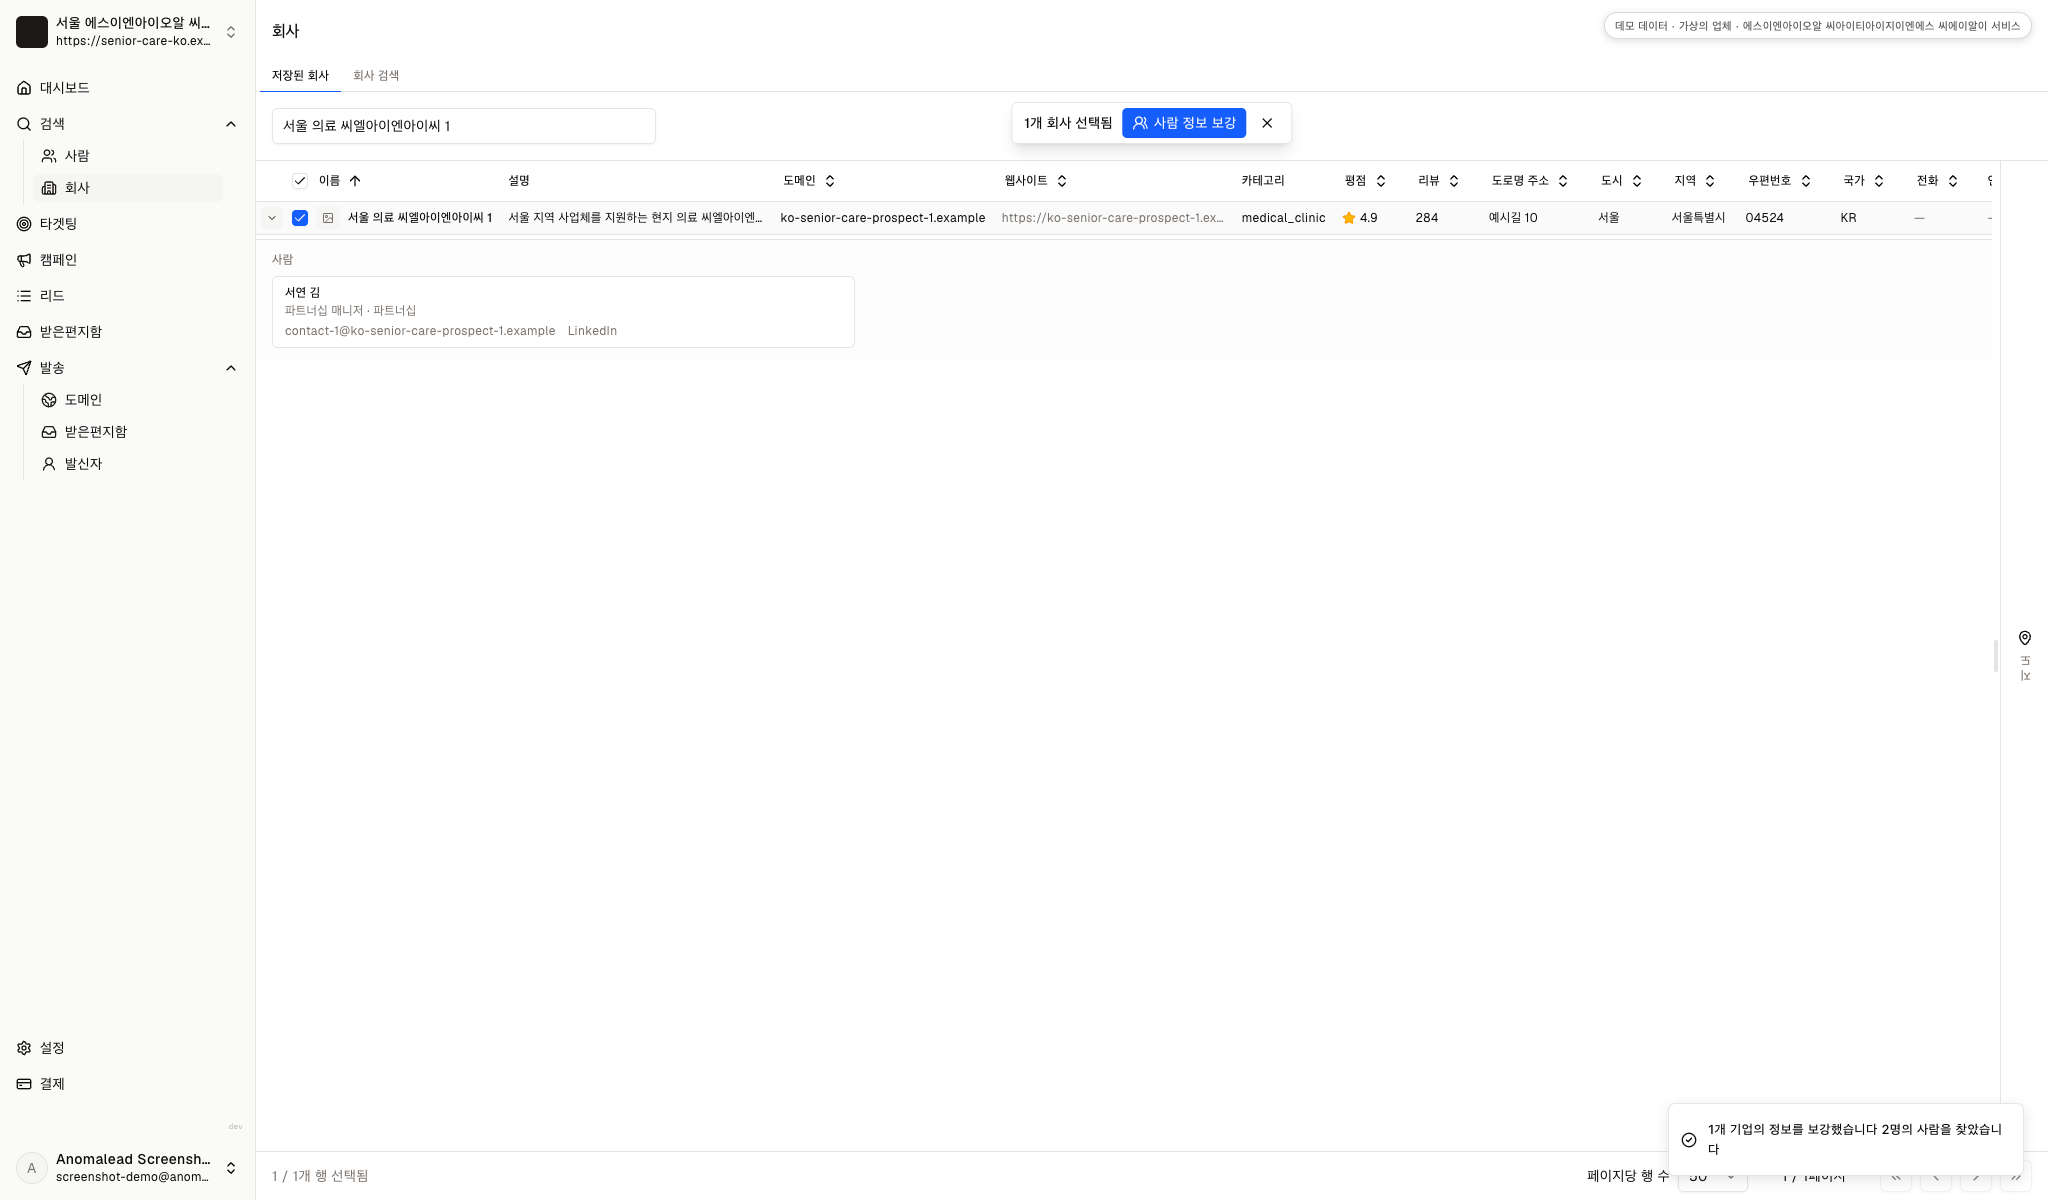Open 타겟팅 target icon in sidebar
2048x1200 pixels.
click(24, 224)
